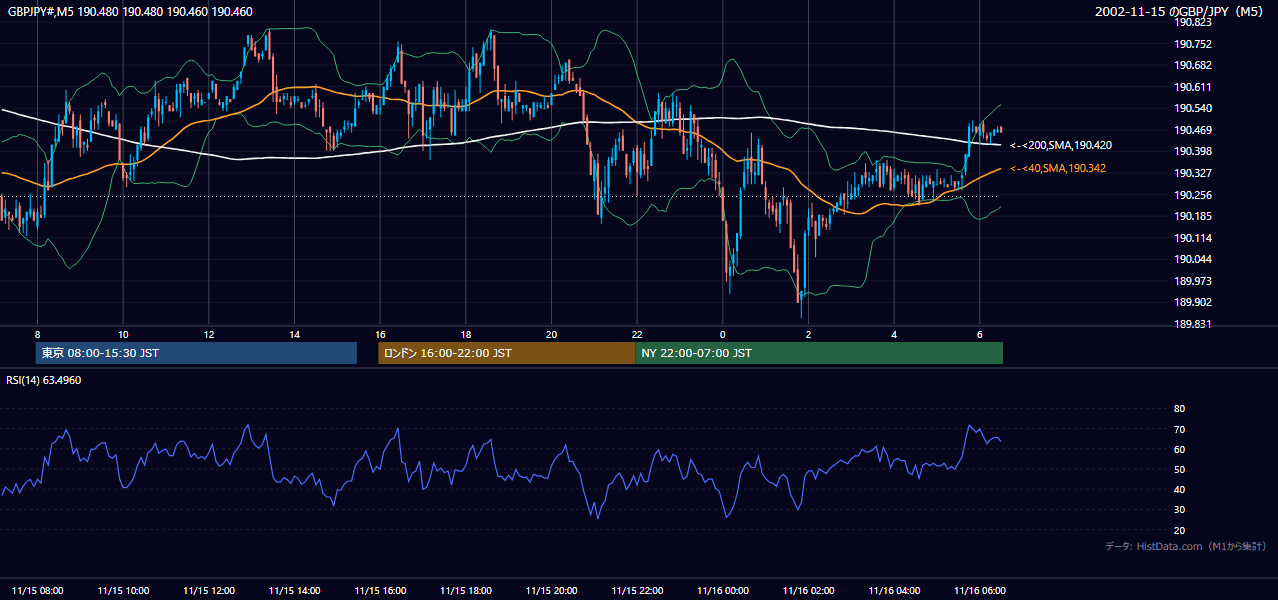Screen dimensions: 1278x600
Task: Click hour tick 20 under price chart
Action: coord(551,334)
